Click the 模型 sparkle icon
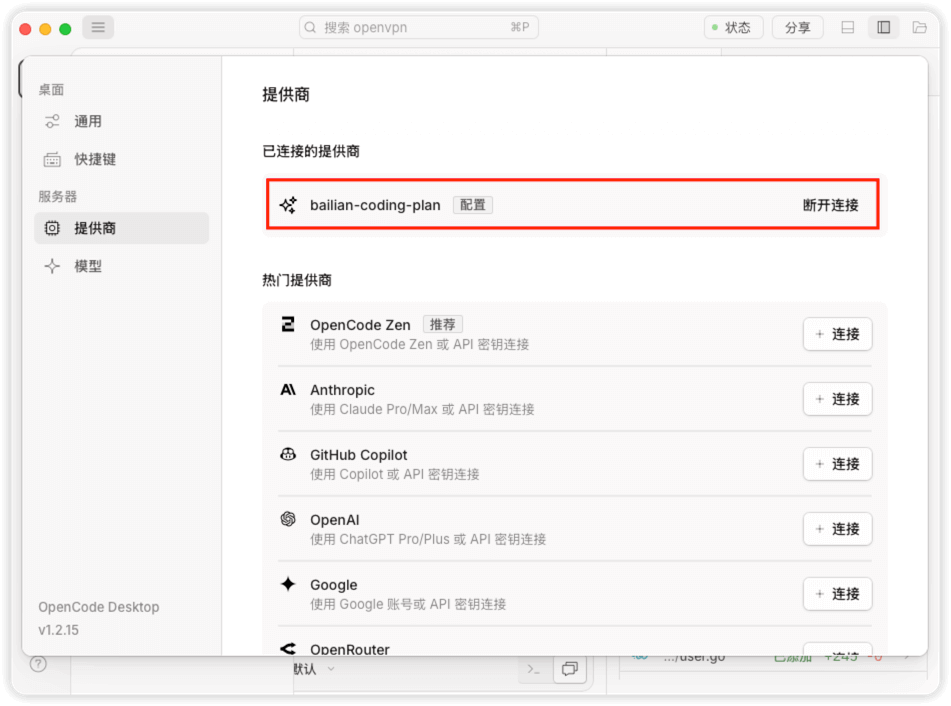This screenshot has width=951, height=706. point(52,266)
